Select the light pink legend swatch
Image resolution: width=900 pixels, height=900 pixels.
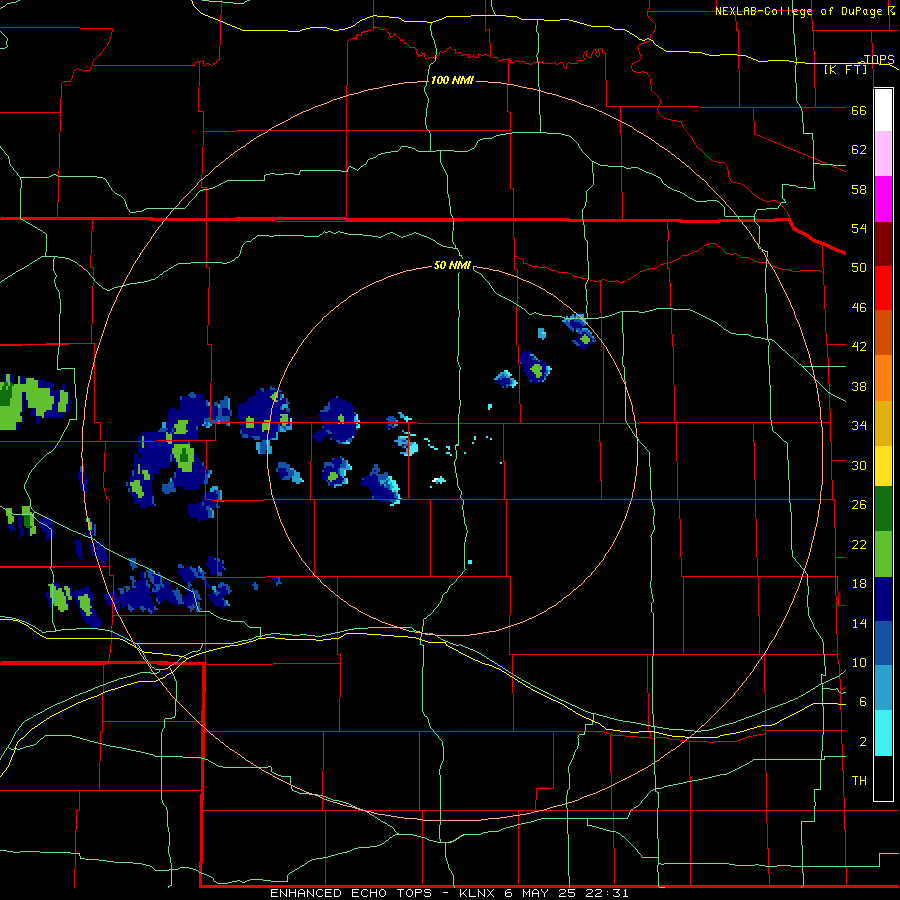click(x=883, y=154)
